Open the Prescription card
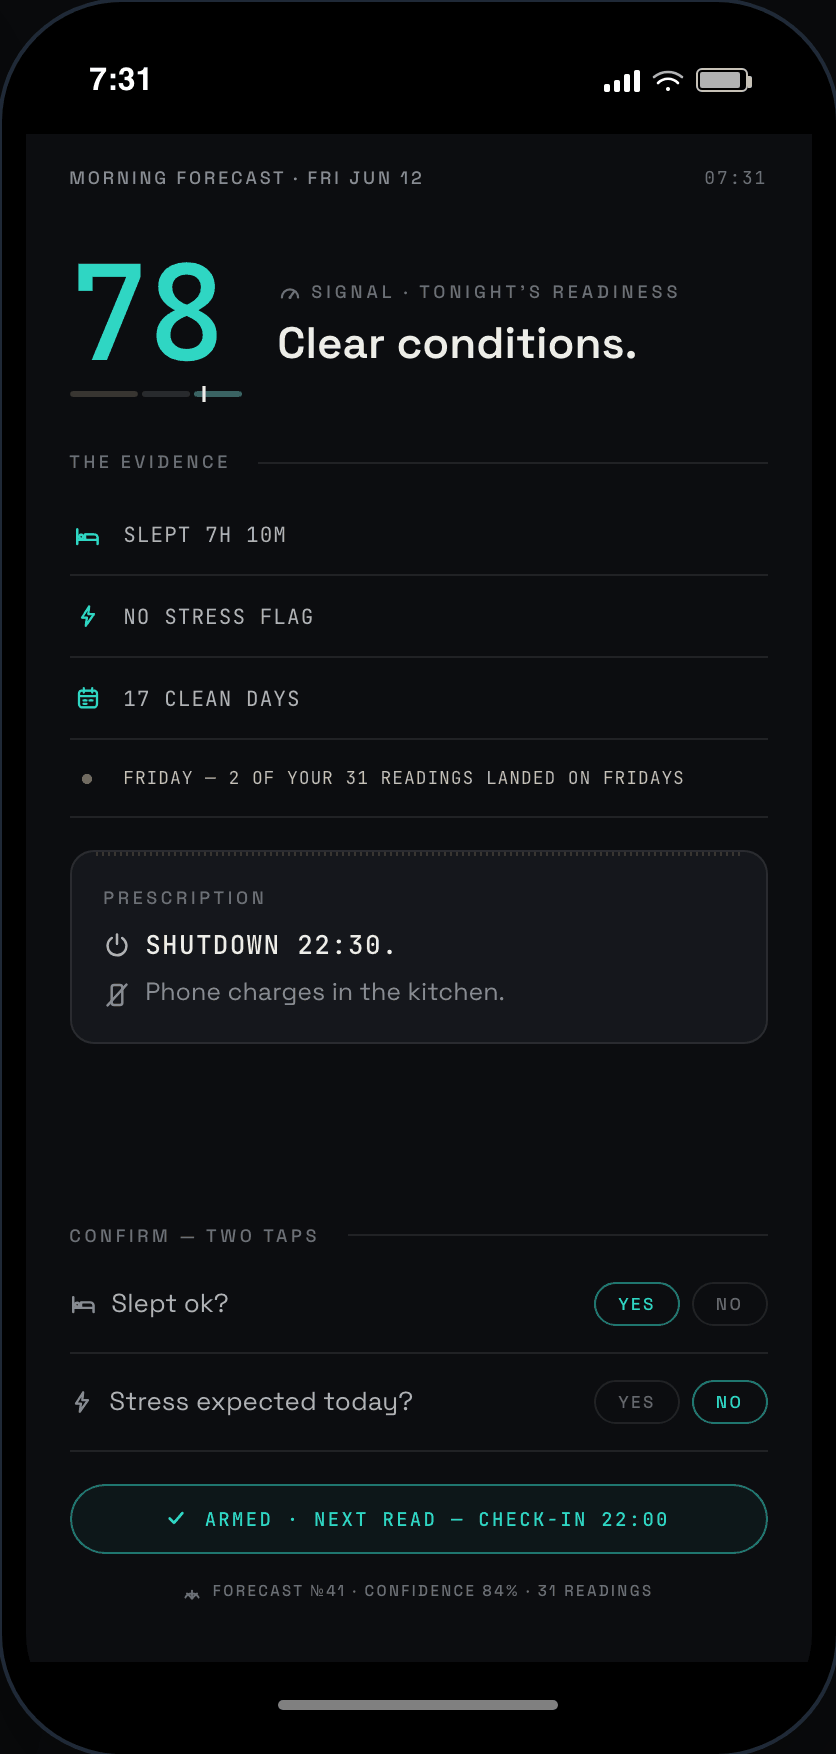836x1754 pixels. [x=419, y=947]
